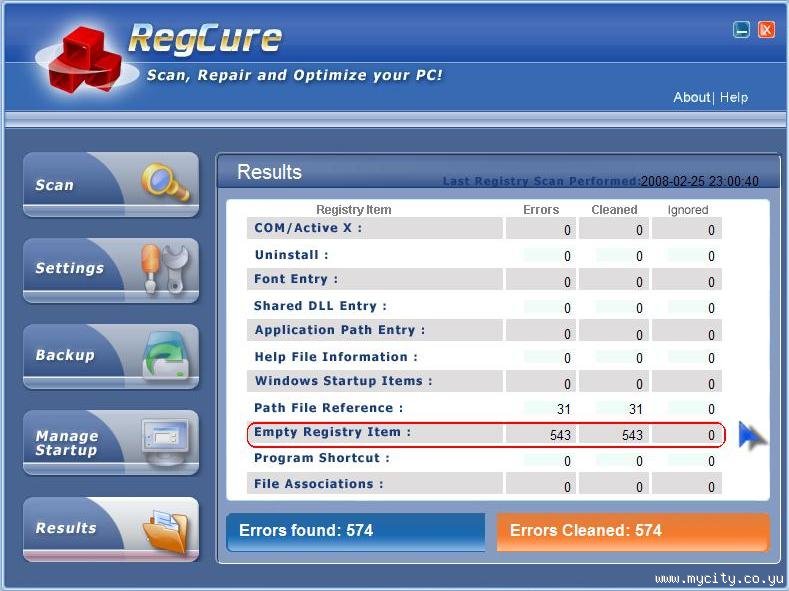
Task: Click the Errors value for Program Shortcut
Action: click(x=567, y=461)
